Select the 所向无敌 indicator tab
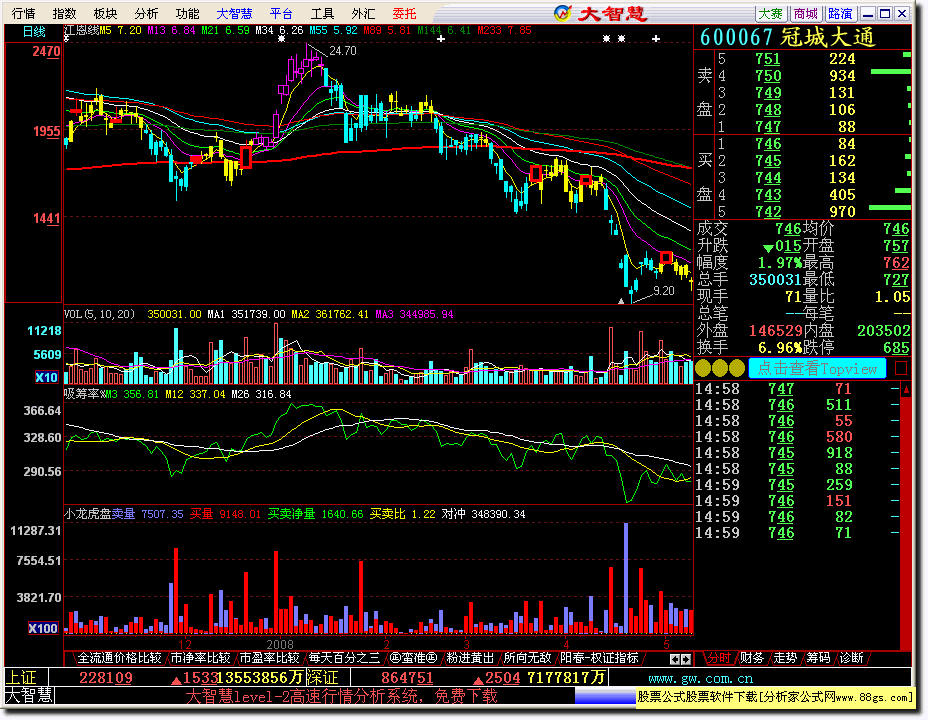 (x=527, y=657)
